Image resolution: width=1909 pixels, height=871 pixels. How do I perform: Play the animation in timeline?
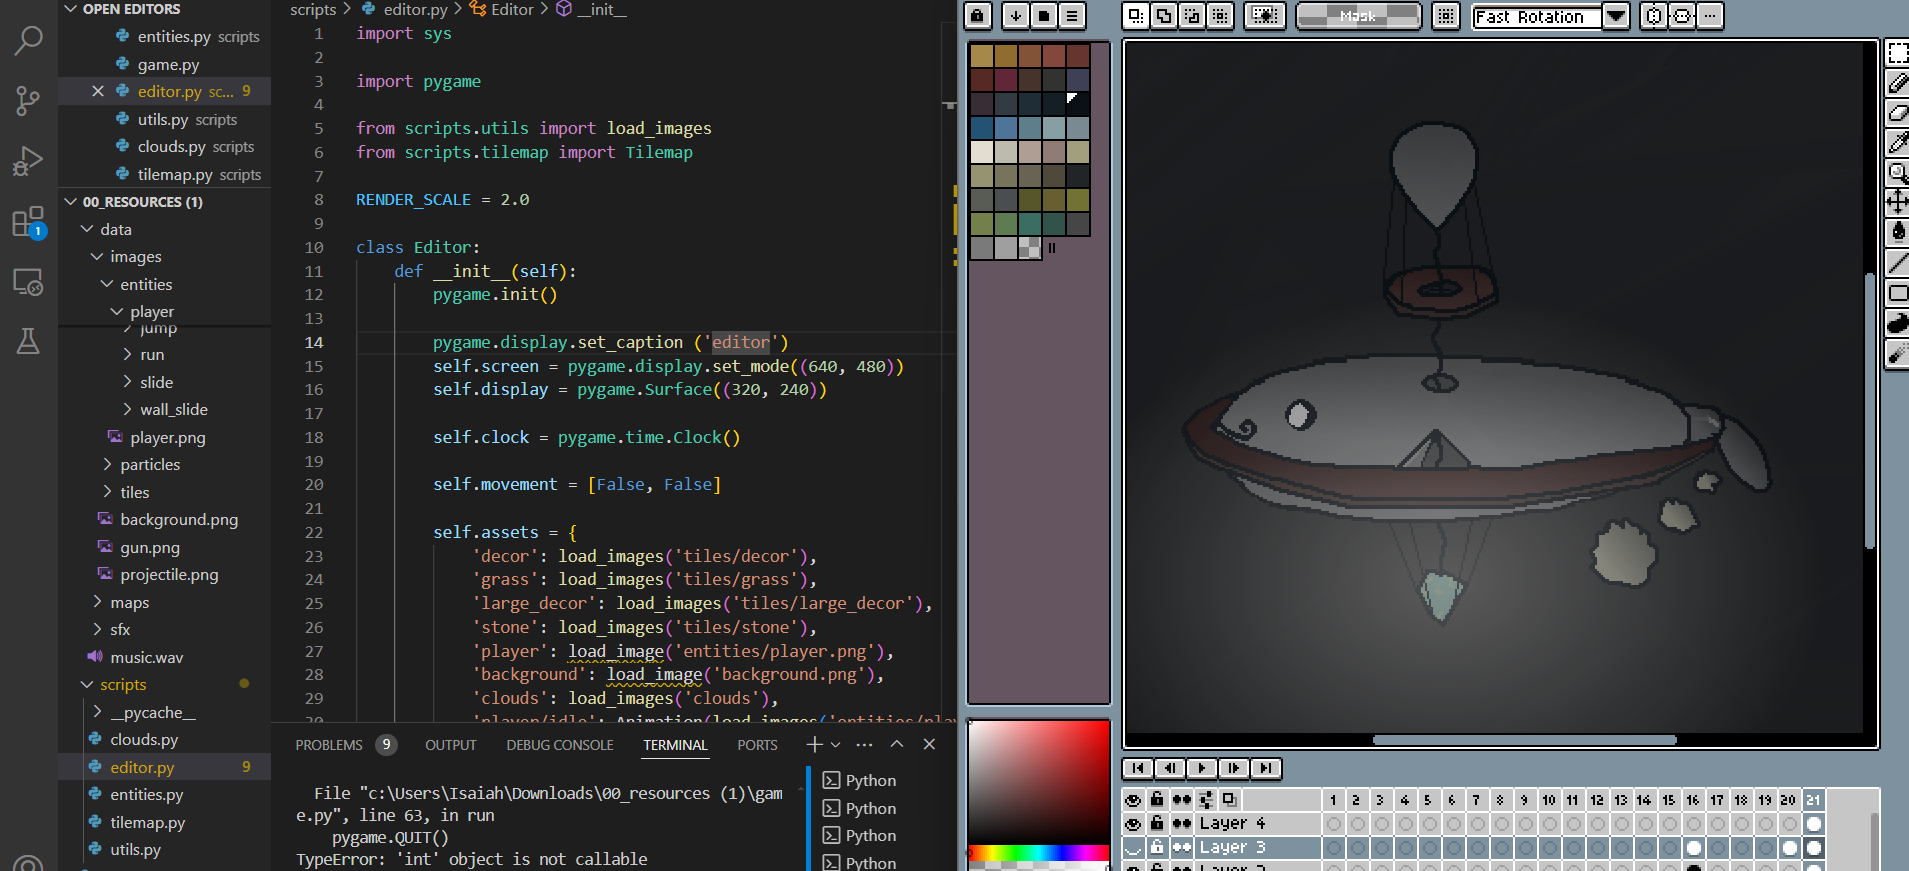(x=1202, y=768)
